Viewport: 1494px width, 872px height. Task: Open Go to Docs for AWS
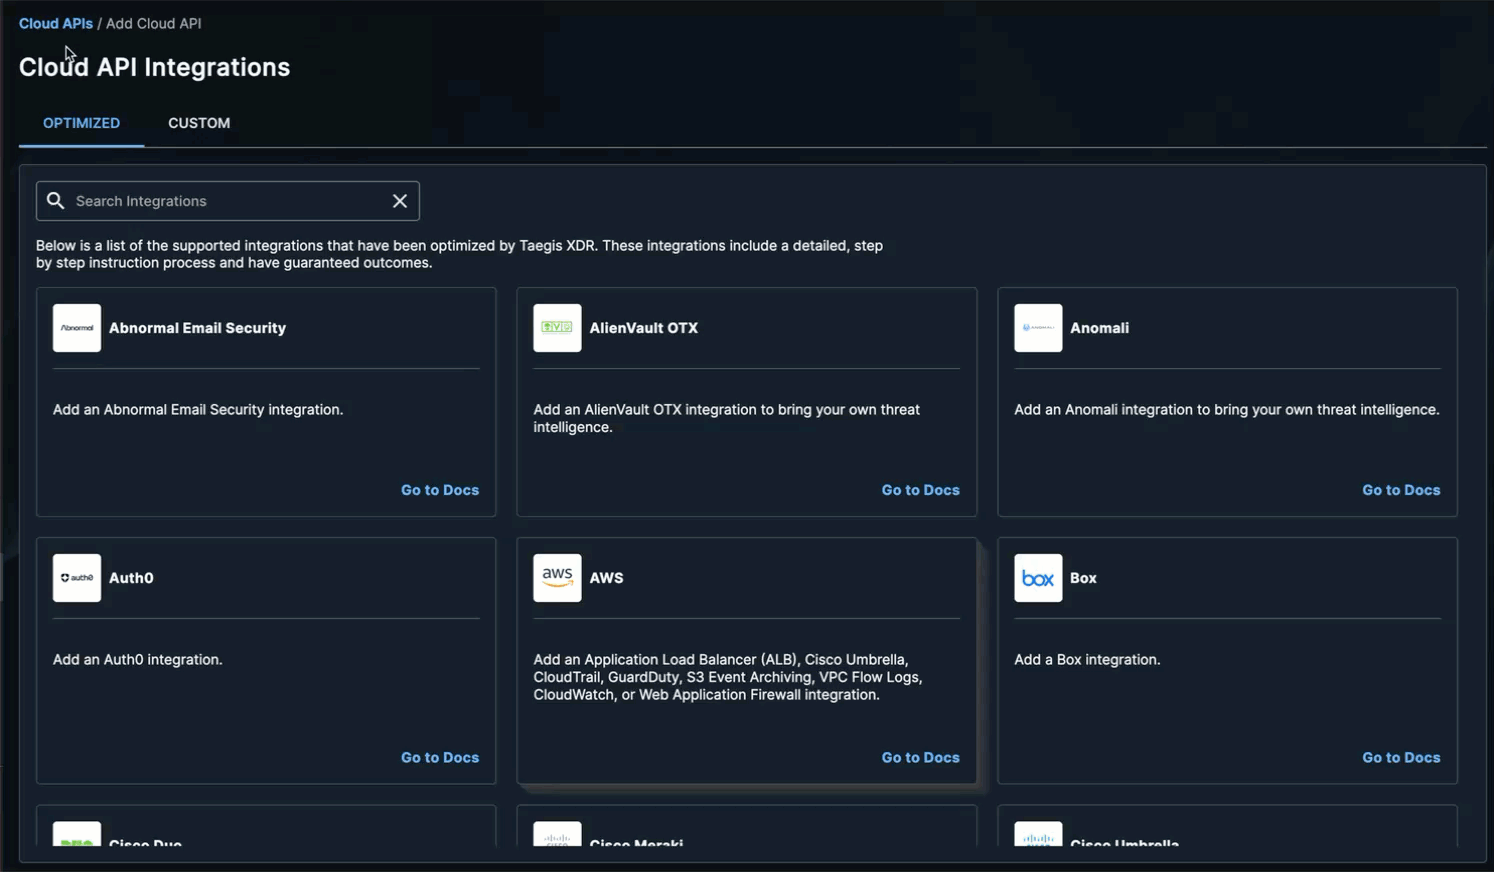(920, 758)
